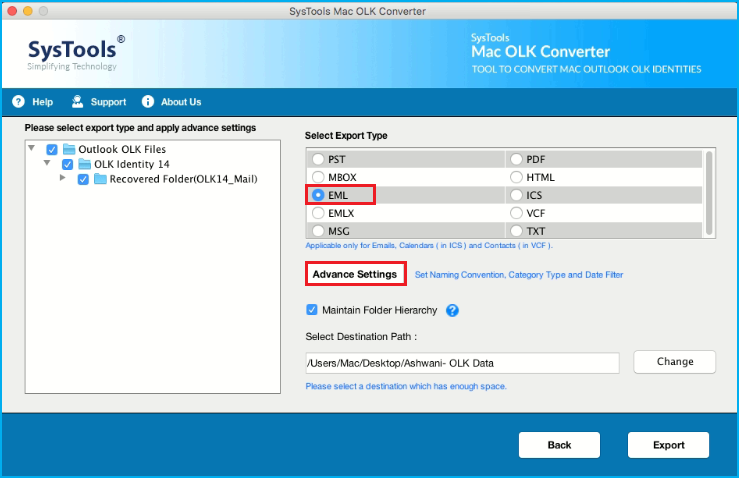739x478 pixels.
Task: Click the Maintain Folder Hierarchy help icon
Action: [452, 310]
